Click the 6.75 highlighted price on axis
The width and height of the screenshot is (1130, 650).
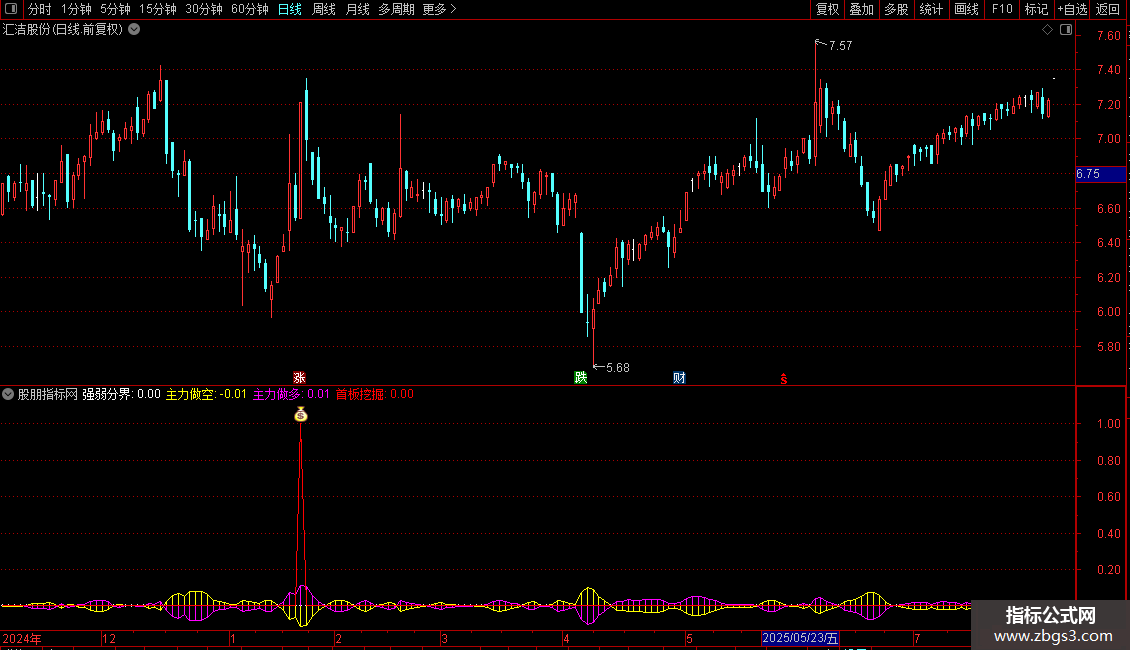pyautogui.click(x=1100, y=174)
